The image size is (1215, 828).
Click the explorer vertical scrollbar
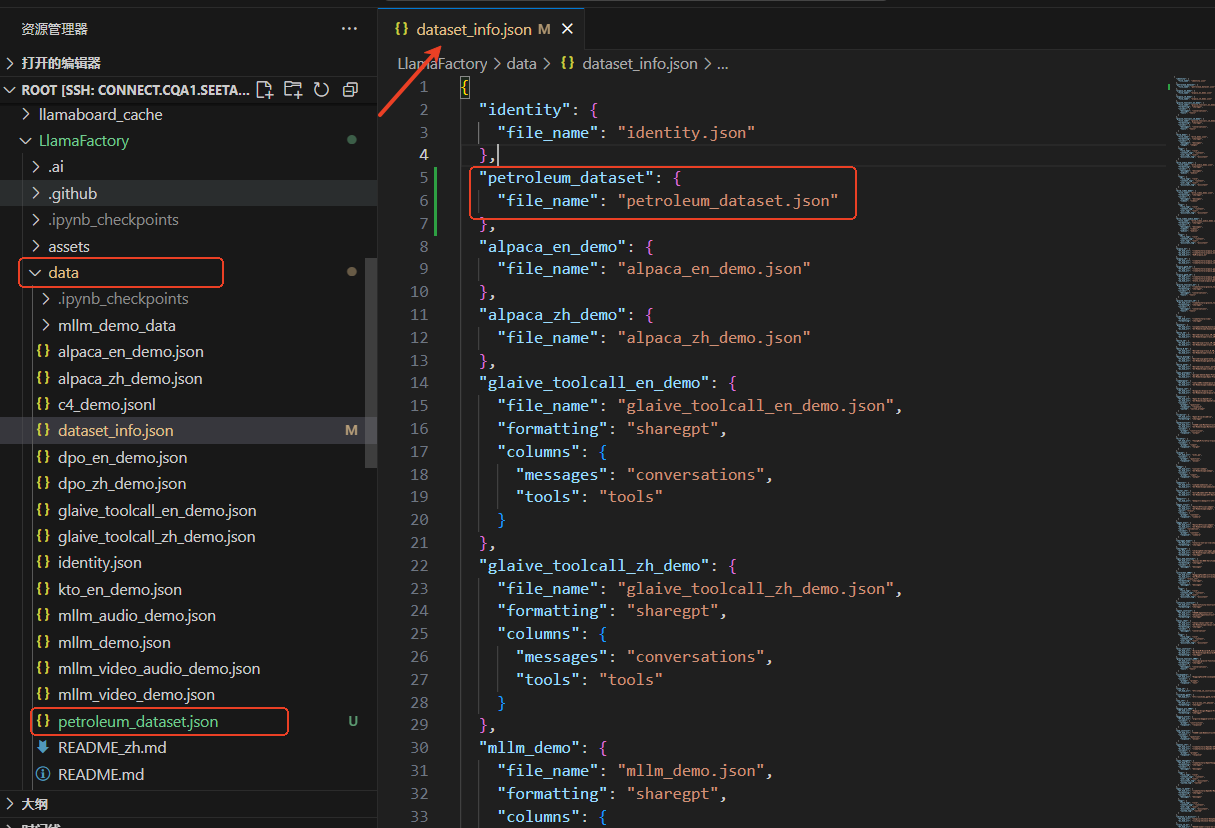(371, 362)
